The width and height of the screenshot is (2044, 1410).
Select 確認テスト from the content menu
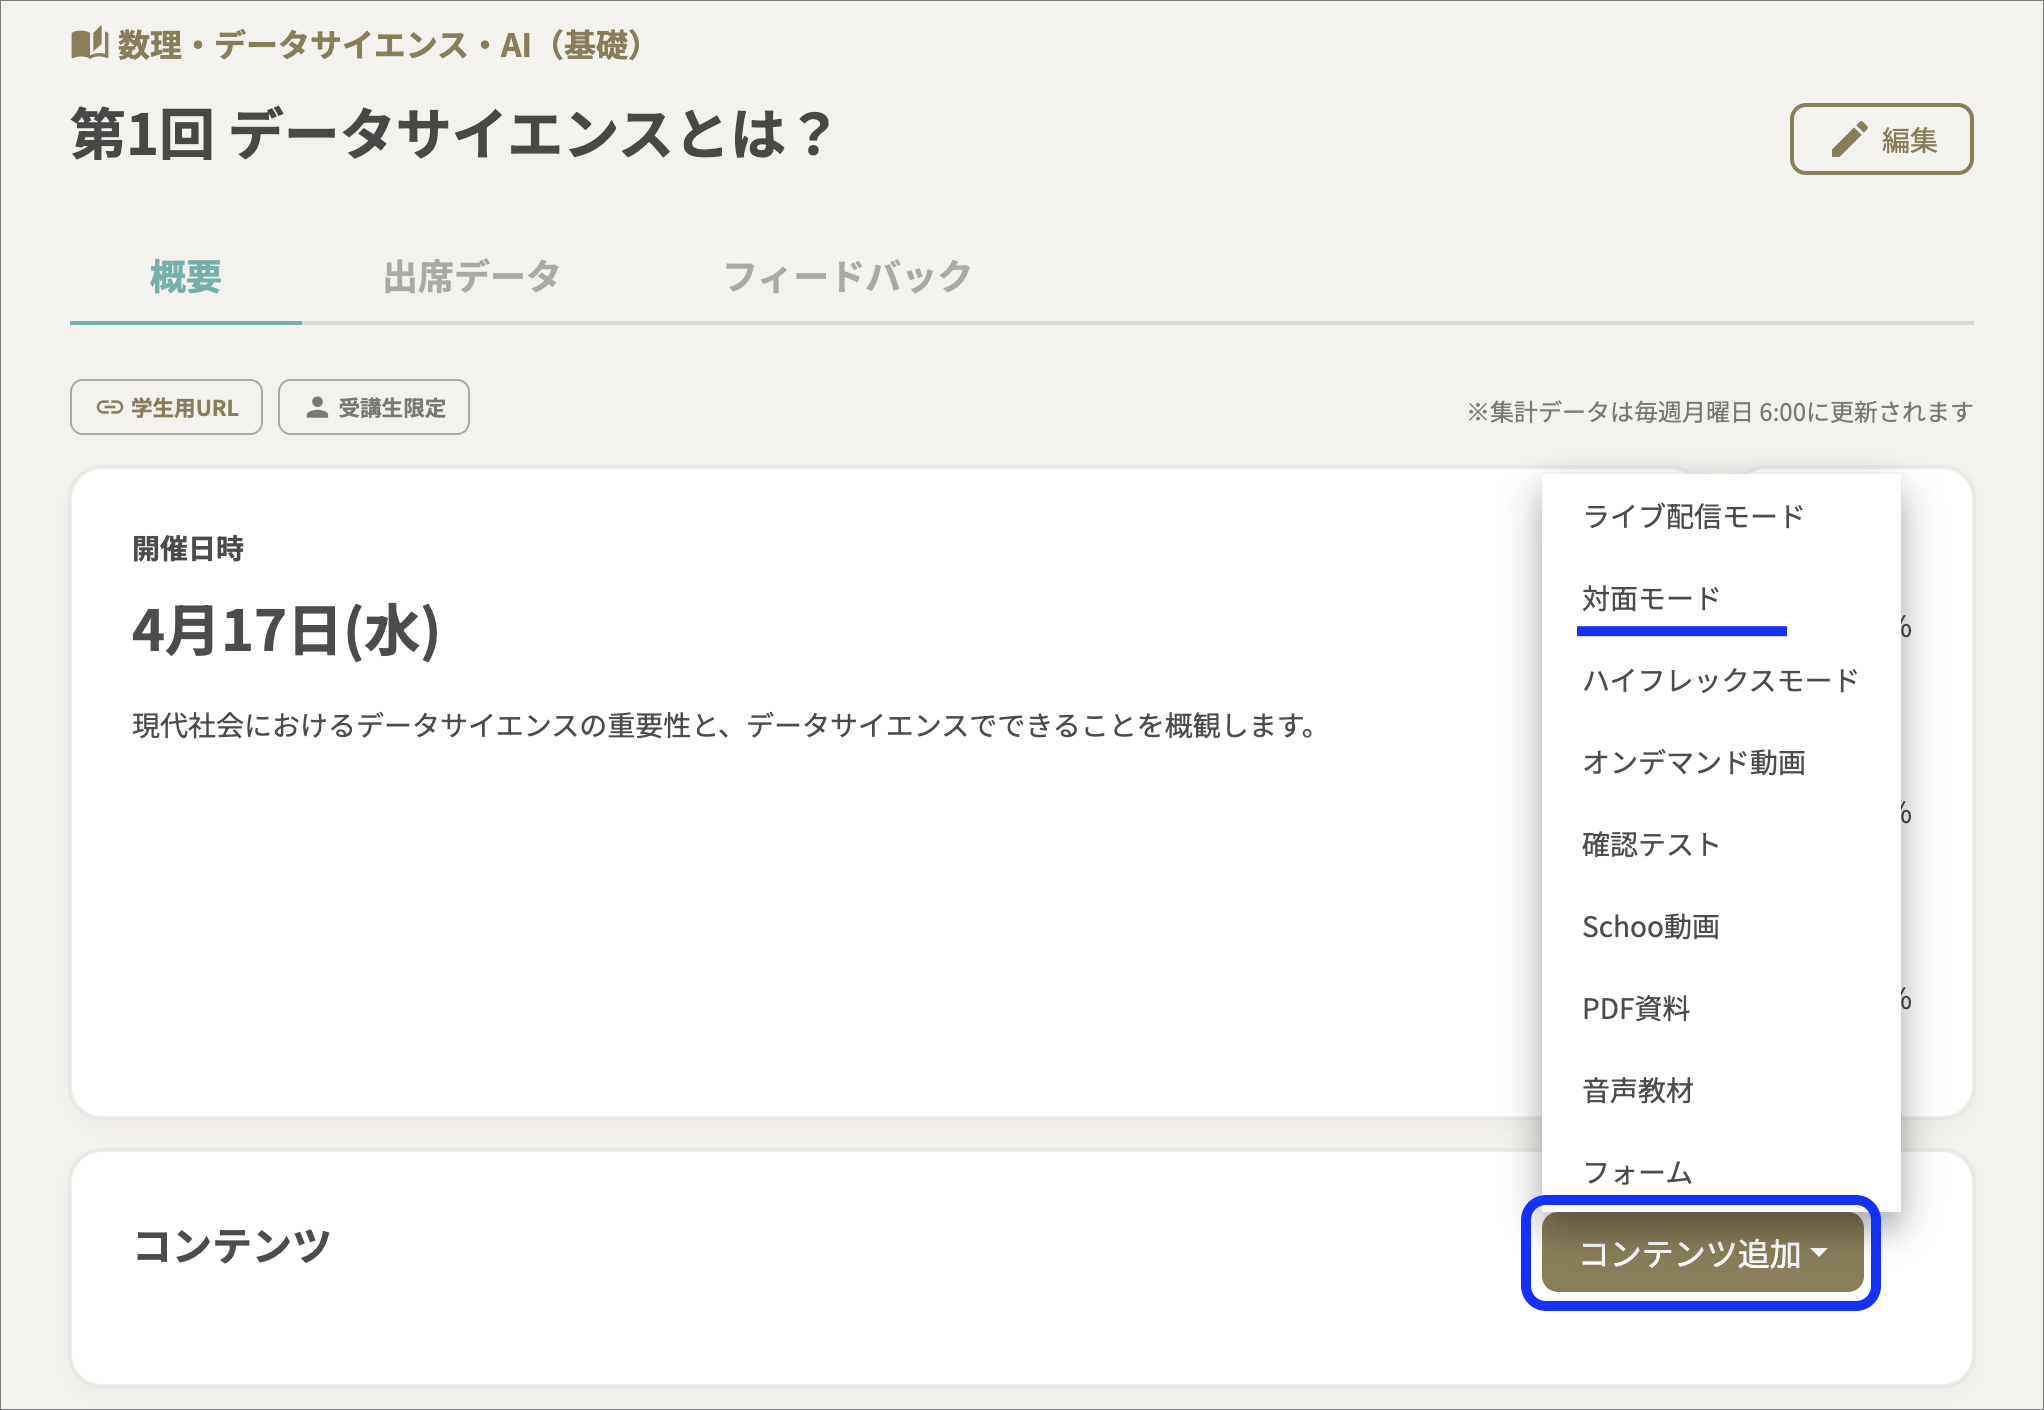(1721, 844)
